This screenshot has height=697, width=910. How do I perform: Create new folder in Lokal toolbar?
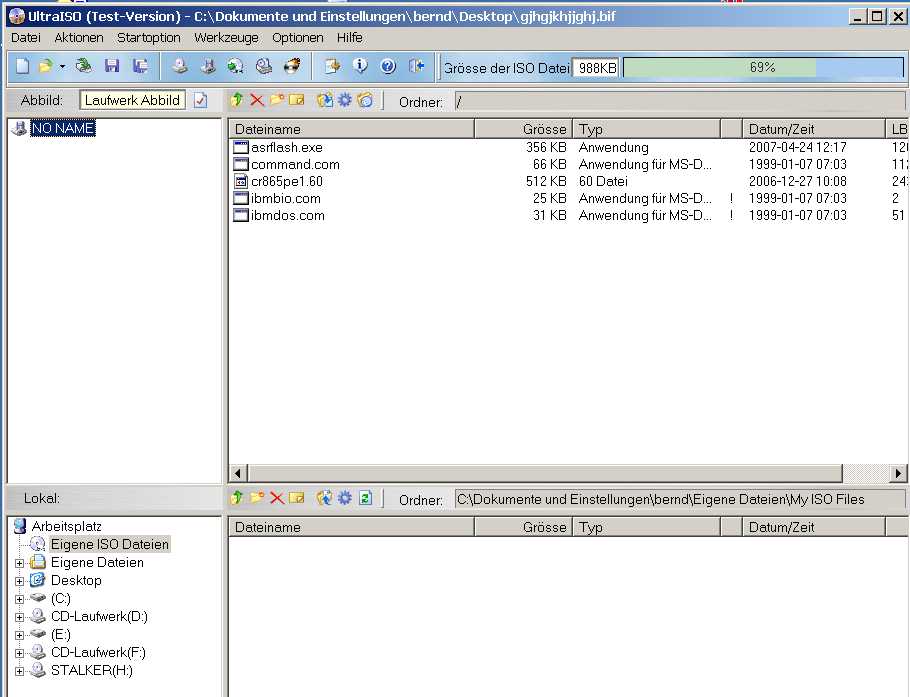point(257,498)
